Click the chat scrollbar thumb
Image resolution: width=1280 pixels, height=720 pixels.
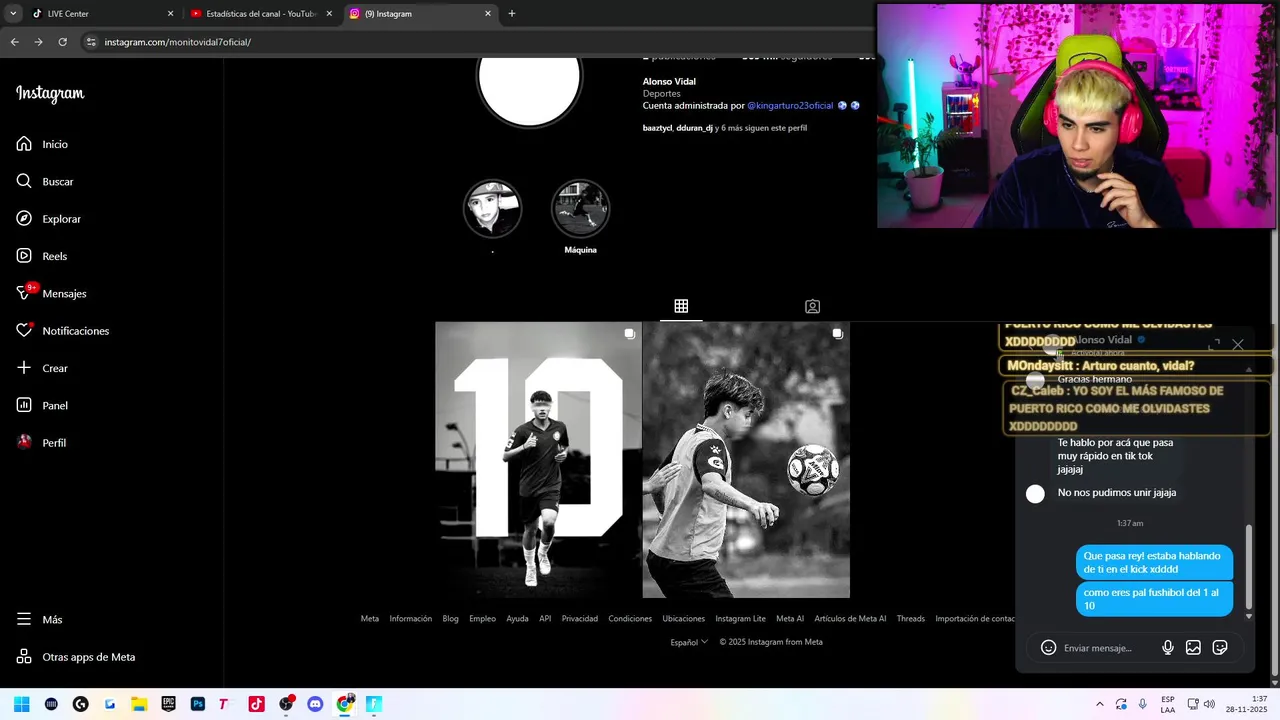click(1248, 565)
